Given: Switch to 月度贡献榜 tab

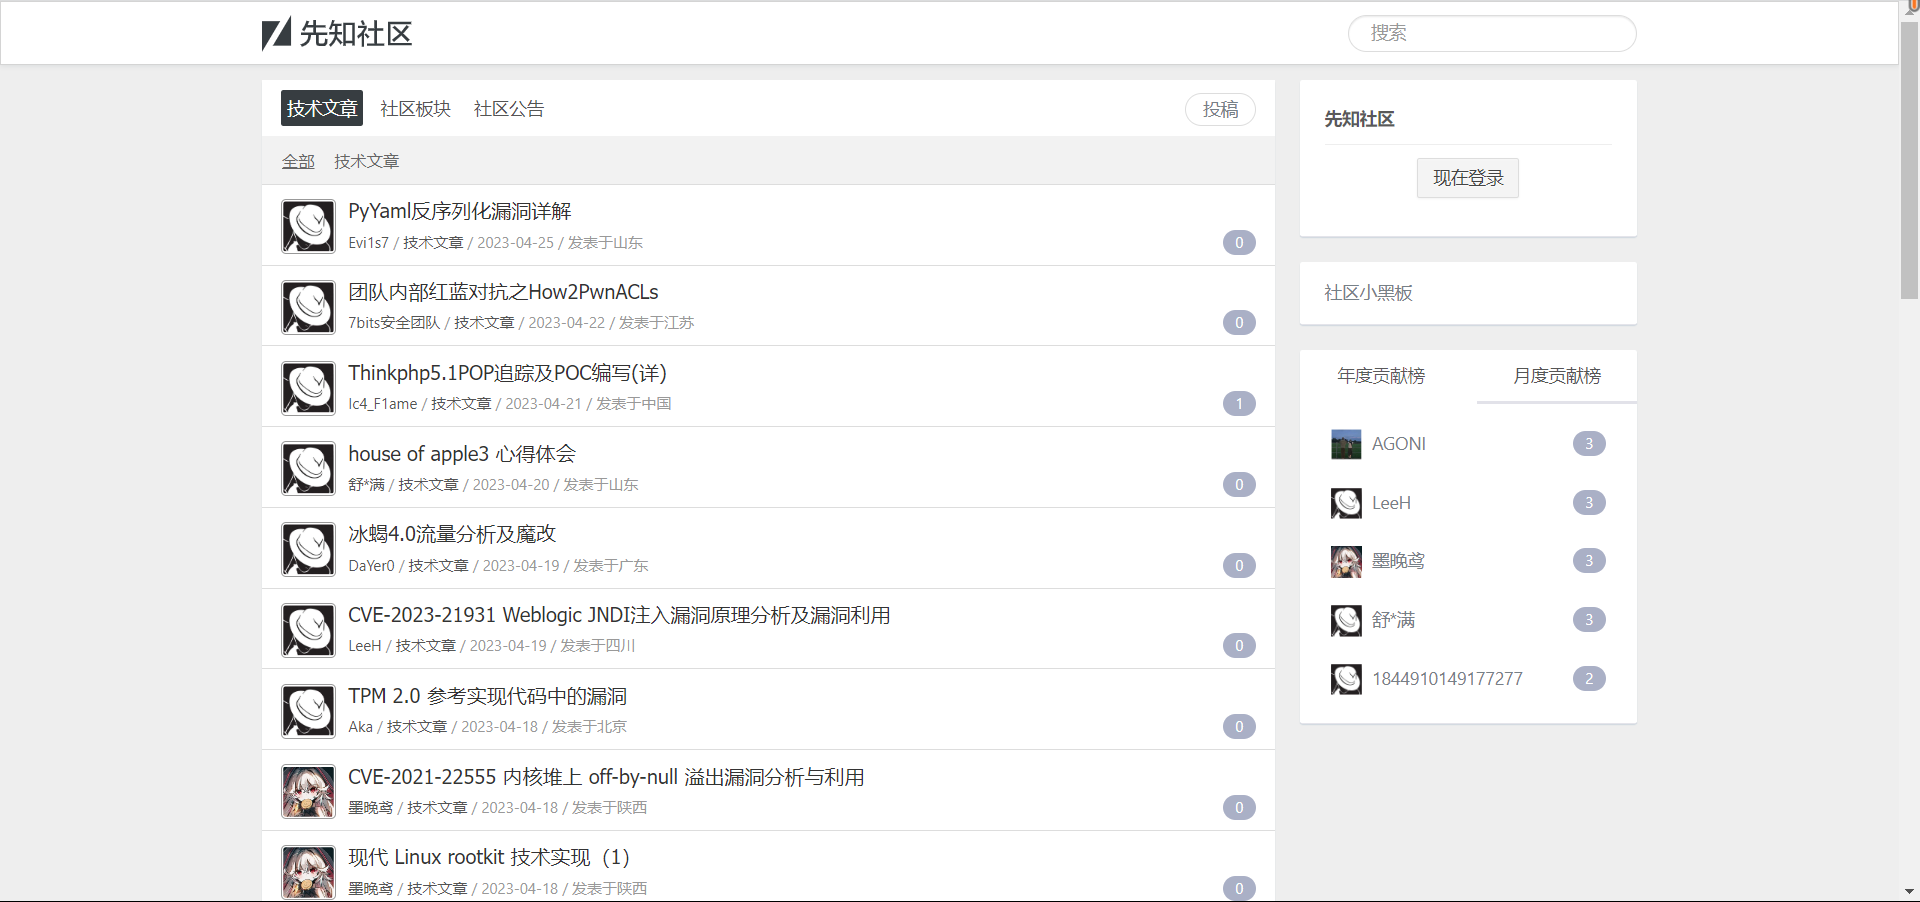Looking at the screenshot, I should tap(1556, 376).
